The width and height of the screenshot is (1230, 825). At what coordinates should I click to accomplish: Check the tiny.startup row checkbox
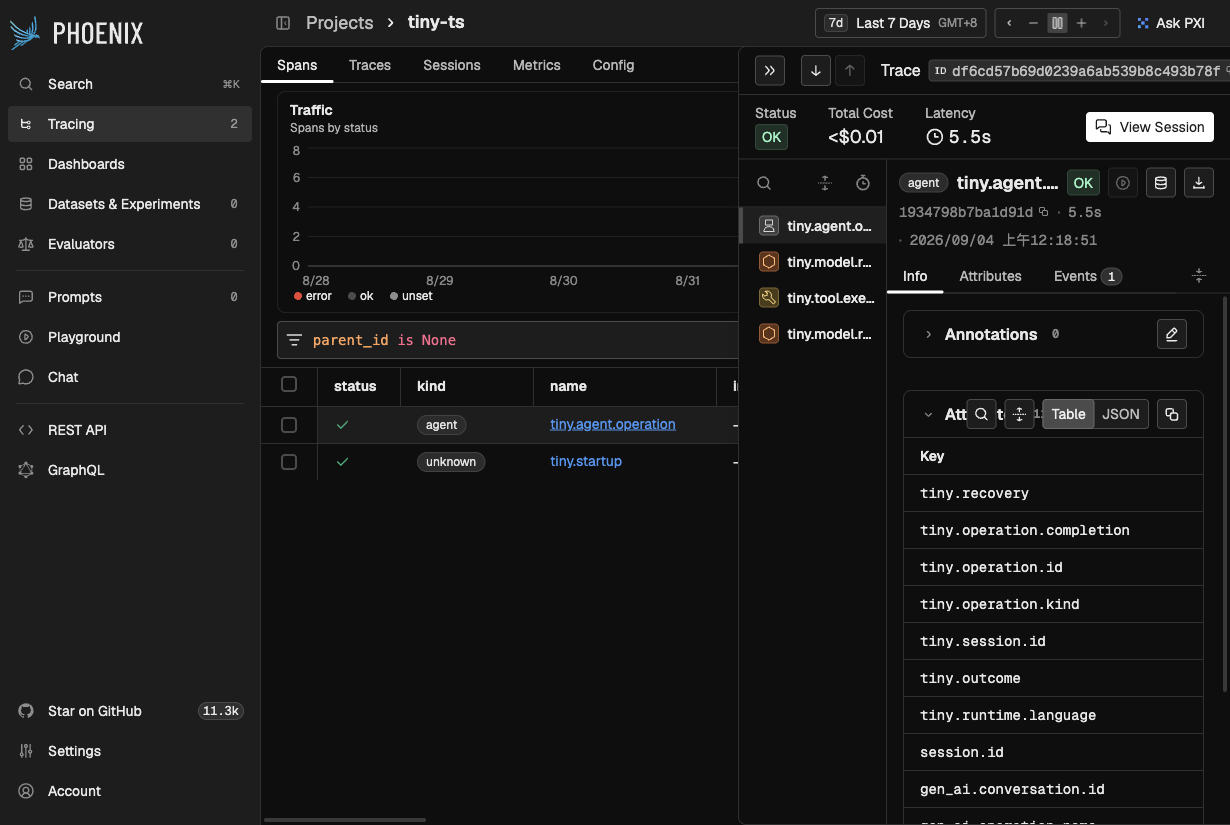289,462
